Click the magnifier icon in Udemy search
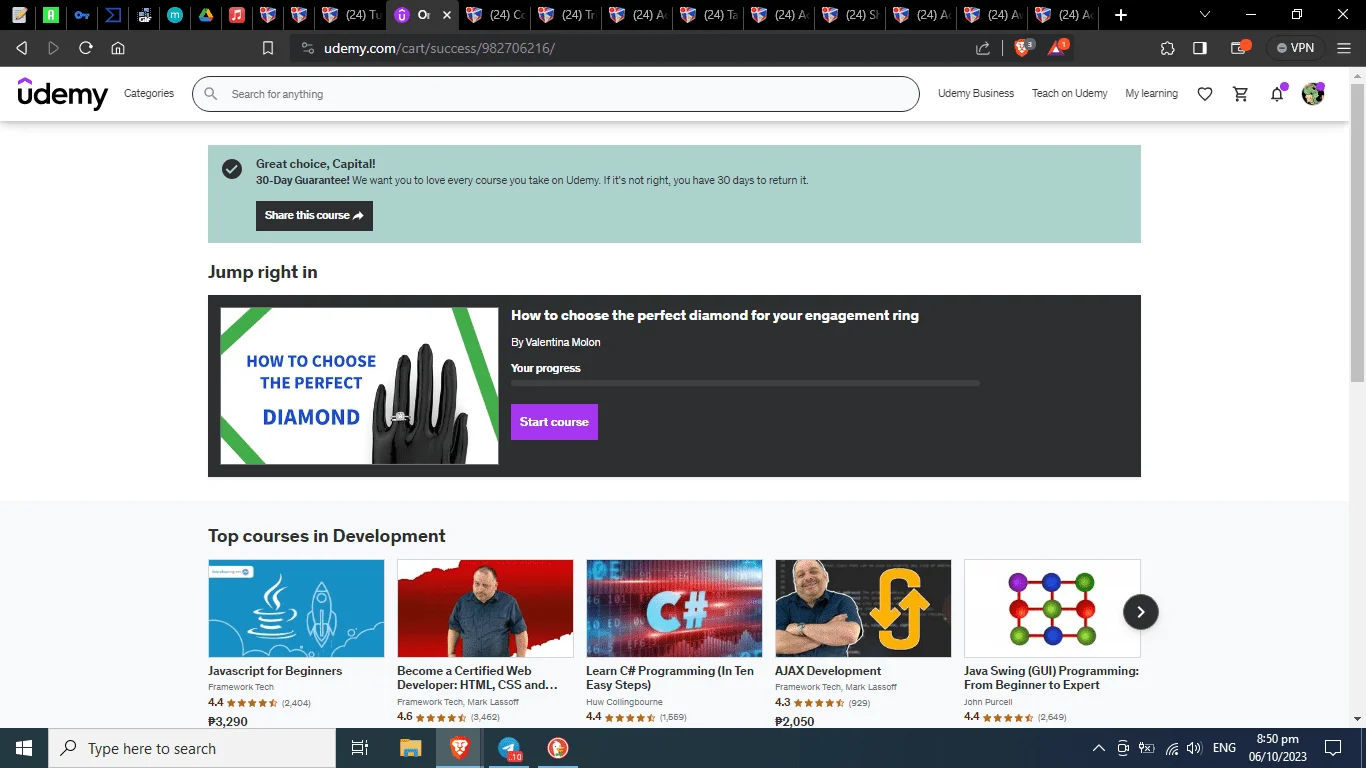 point(210,94)
